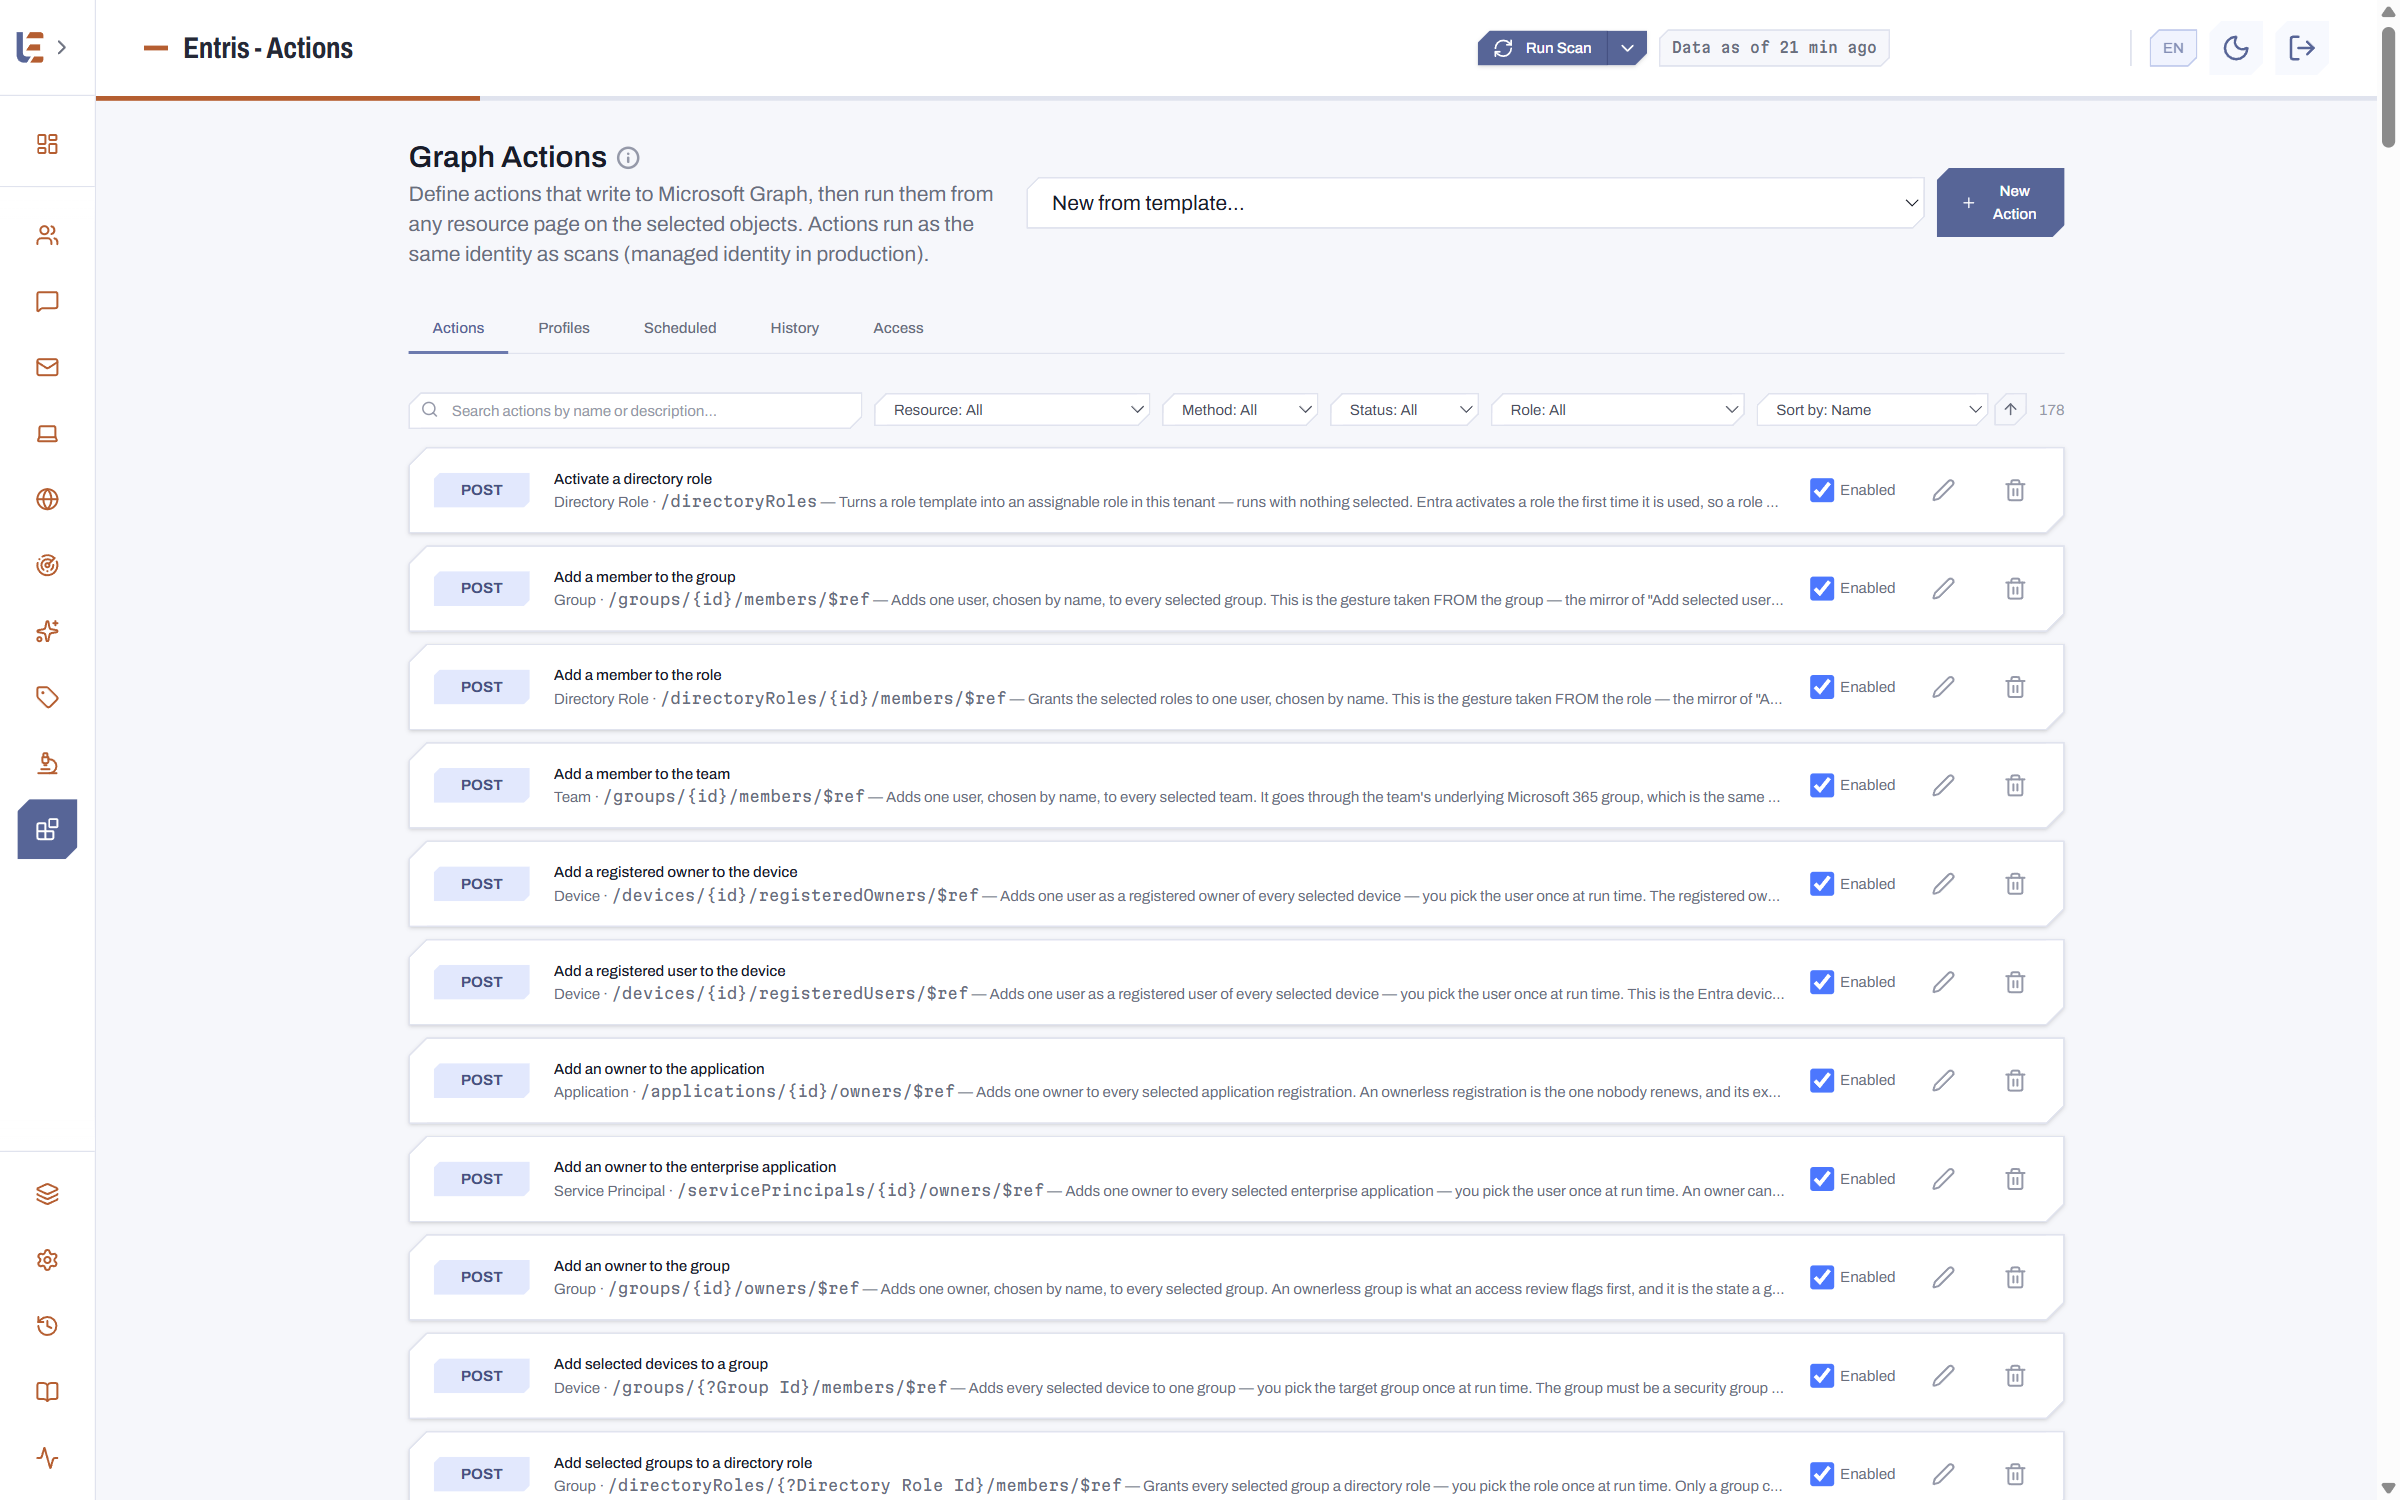2400x1500 pixels.
Task: Switch to dark mode with moon icon
Action: [x=2236, y=48]
